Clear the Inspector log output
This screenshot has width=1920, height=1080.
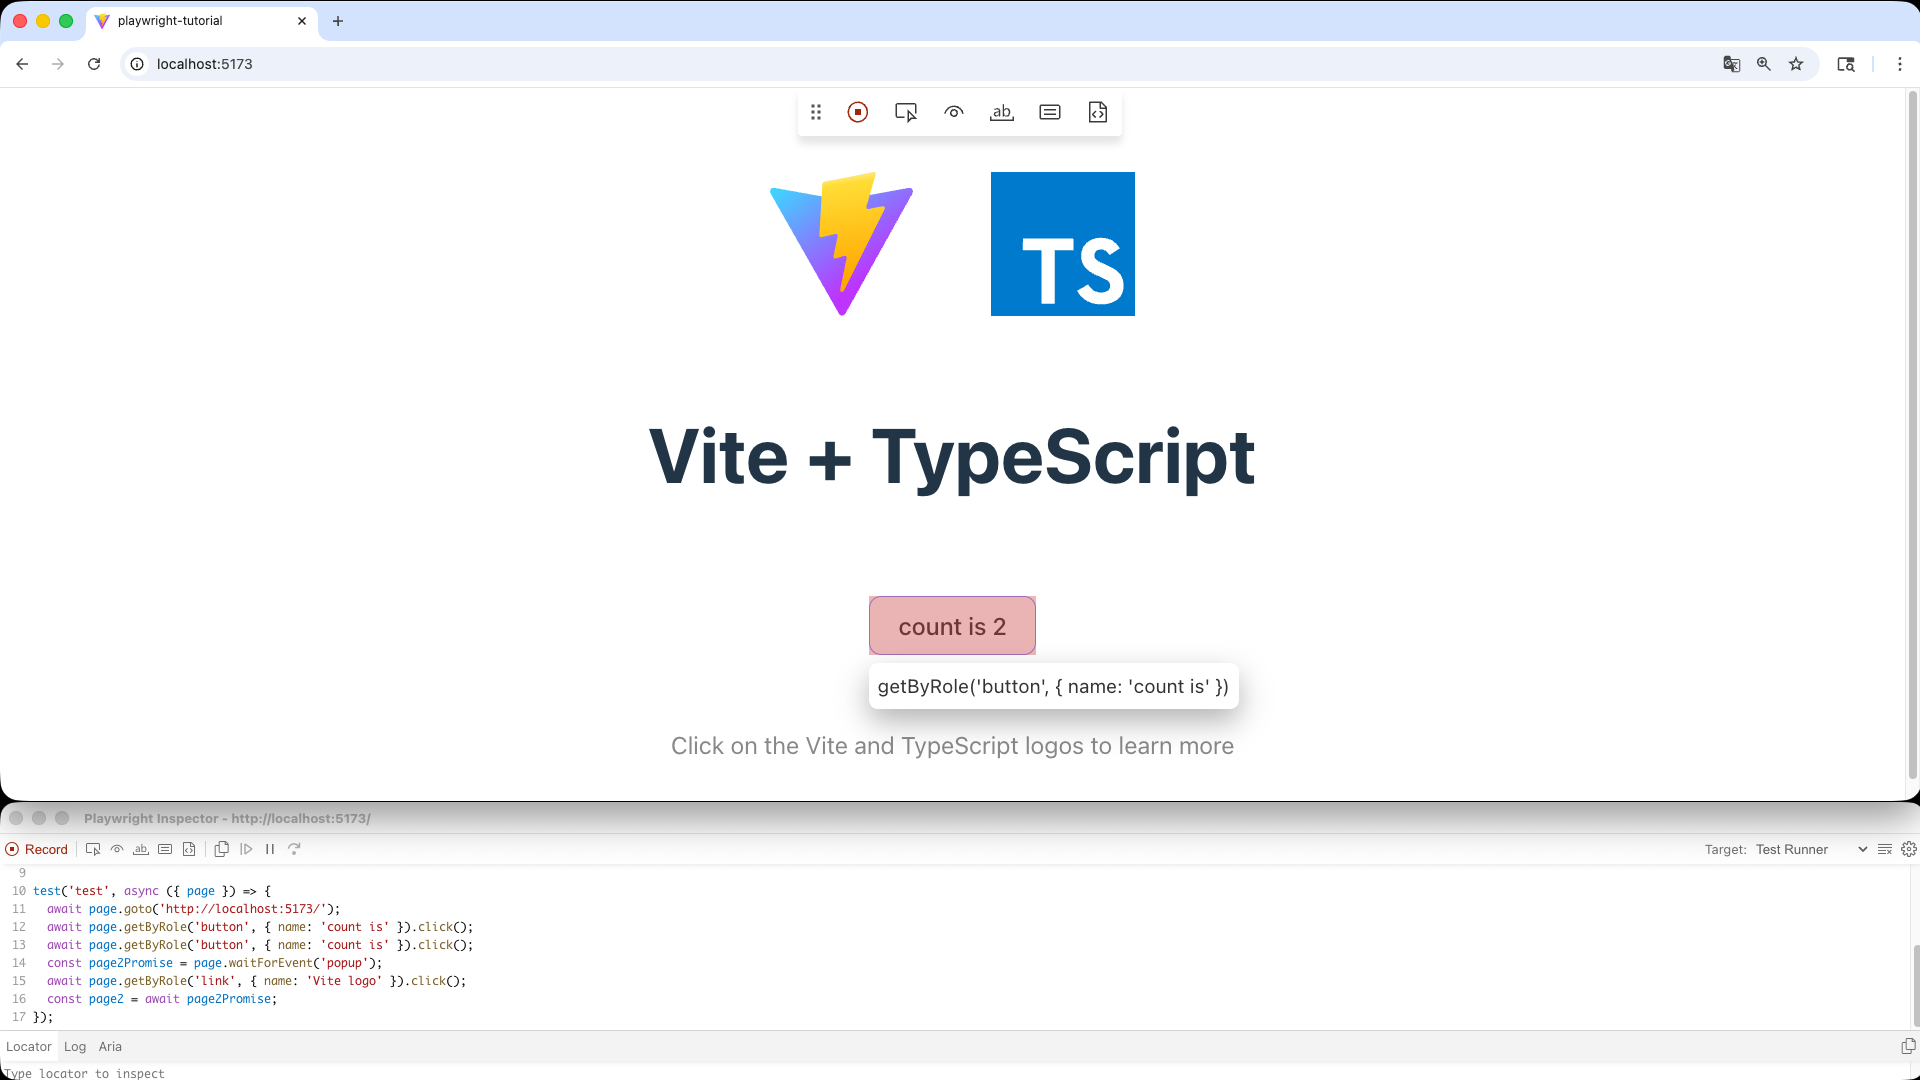[1884, 849]
